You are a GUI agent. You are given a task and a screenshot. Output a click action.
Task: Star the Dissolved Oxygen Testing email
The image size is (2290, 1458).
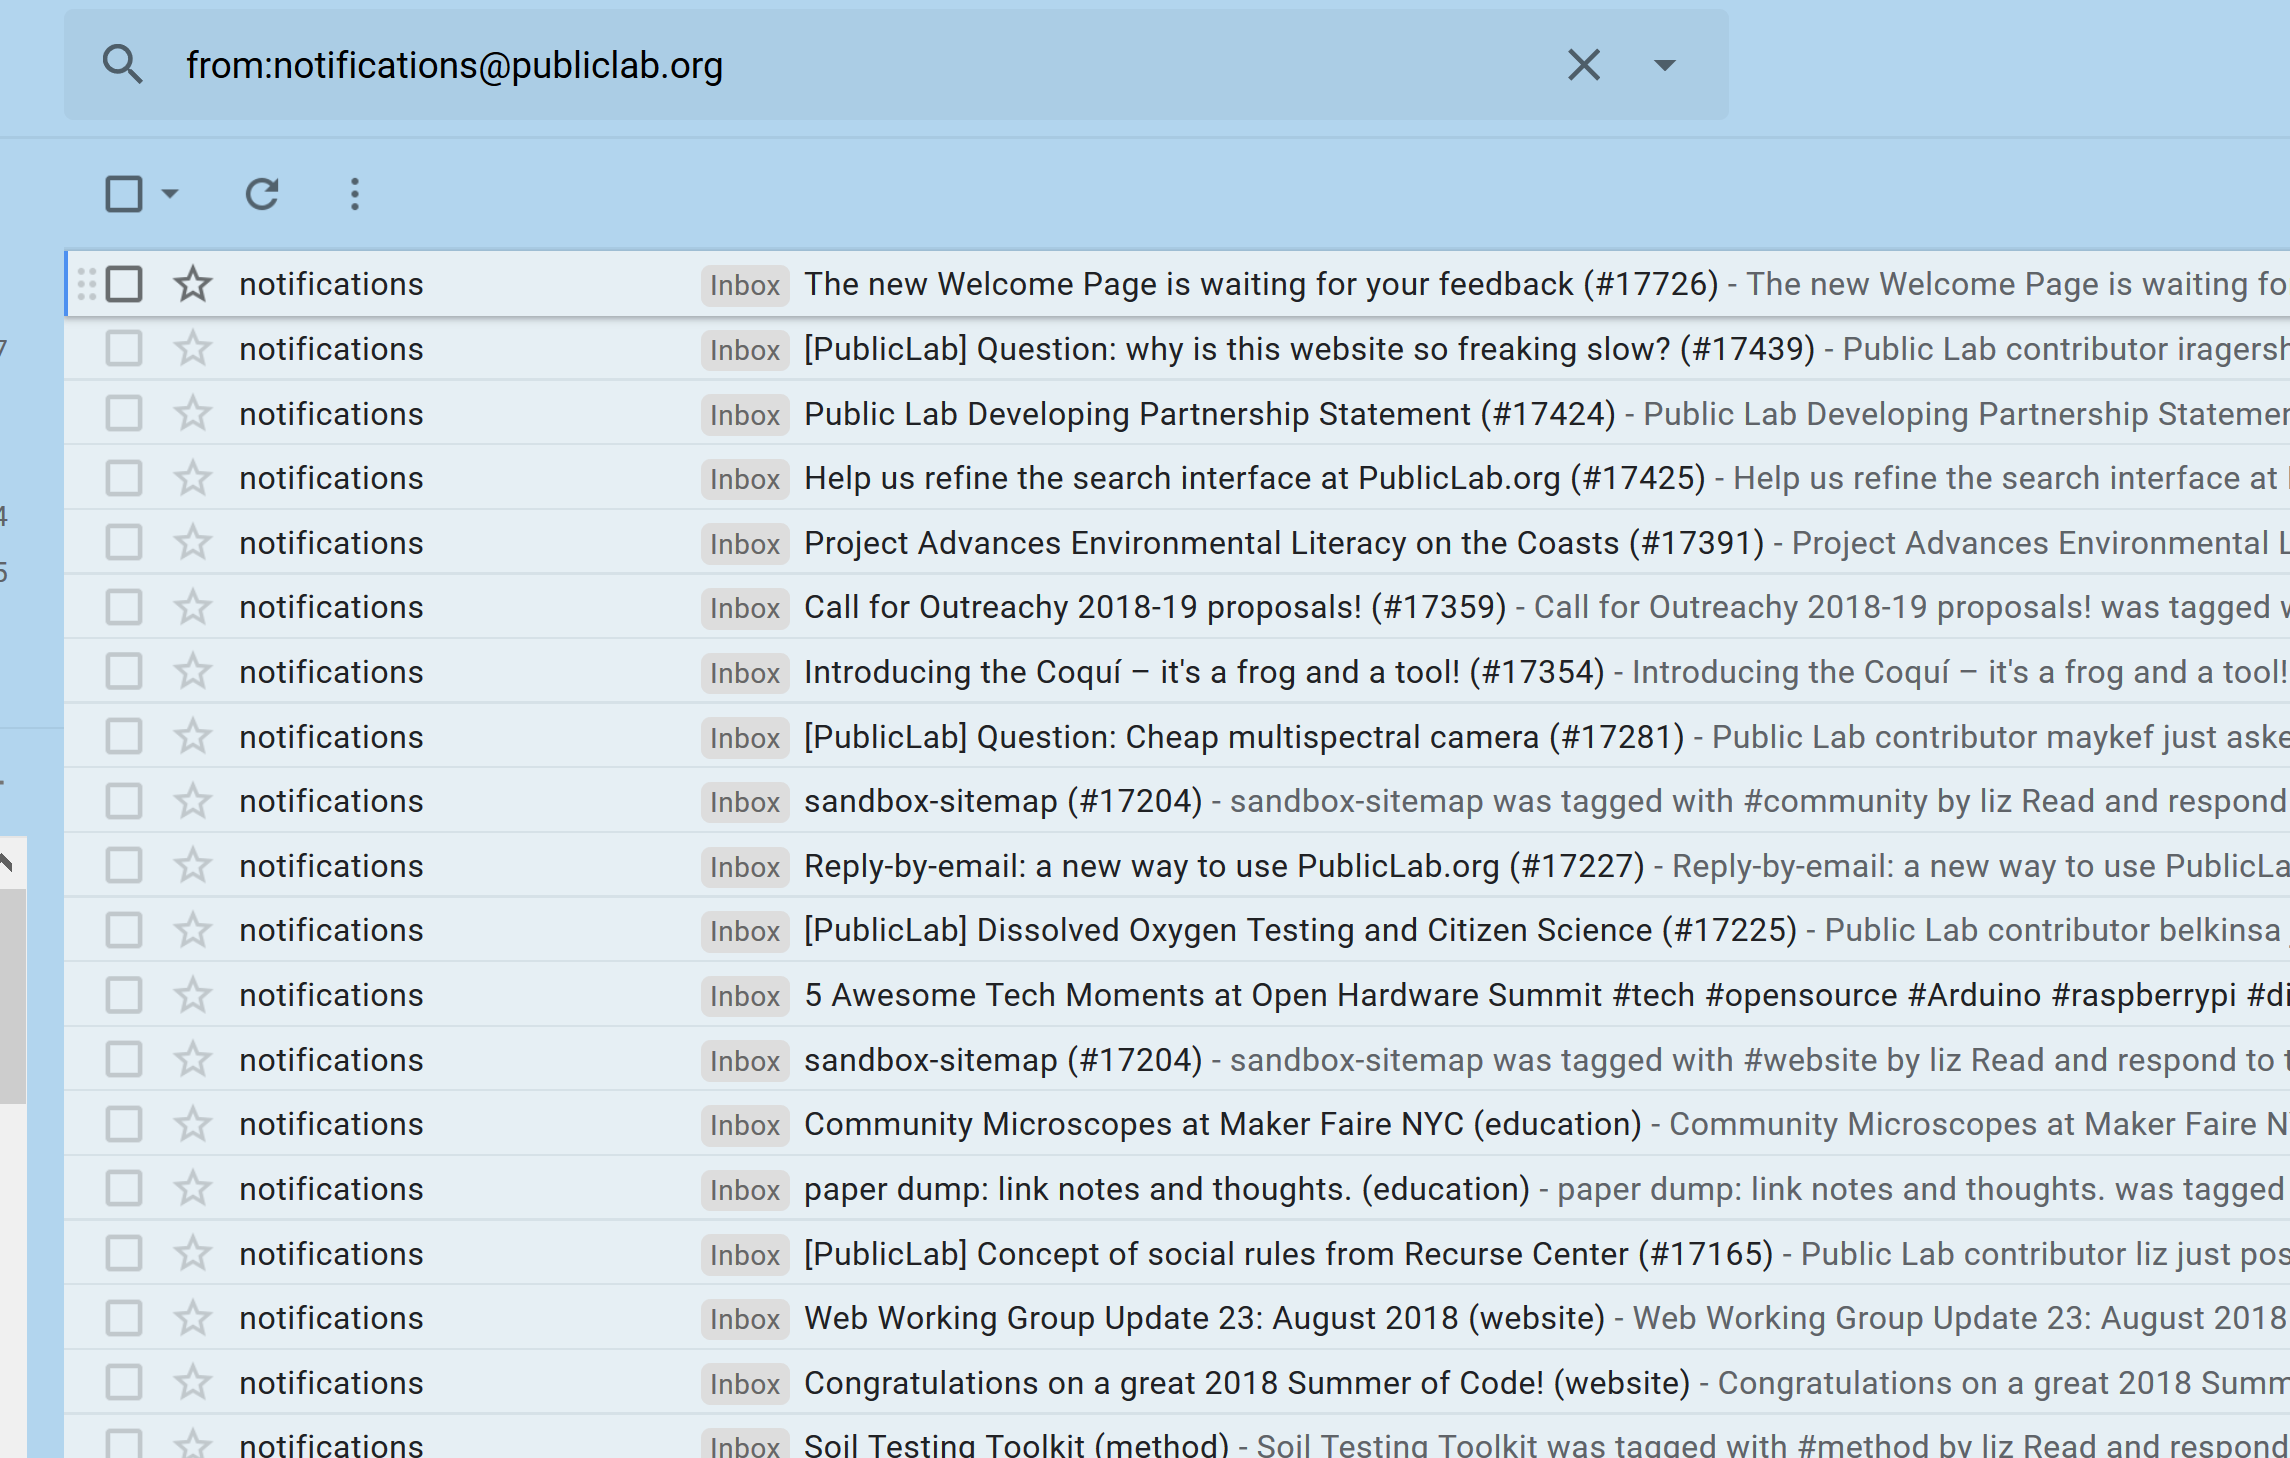coord(192,931)
